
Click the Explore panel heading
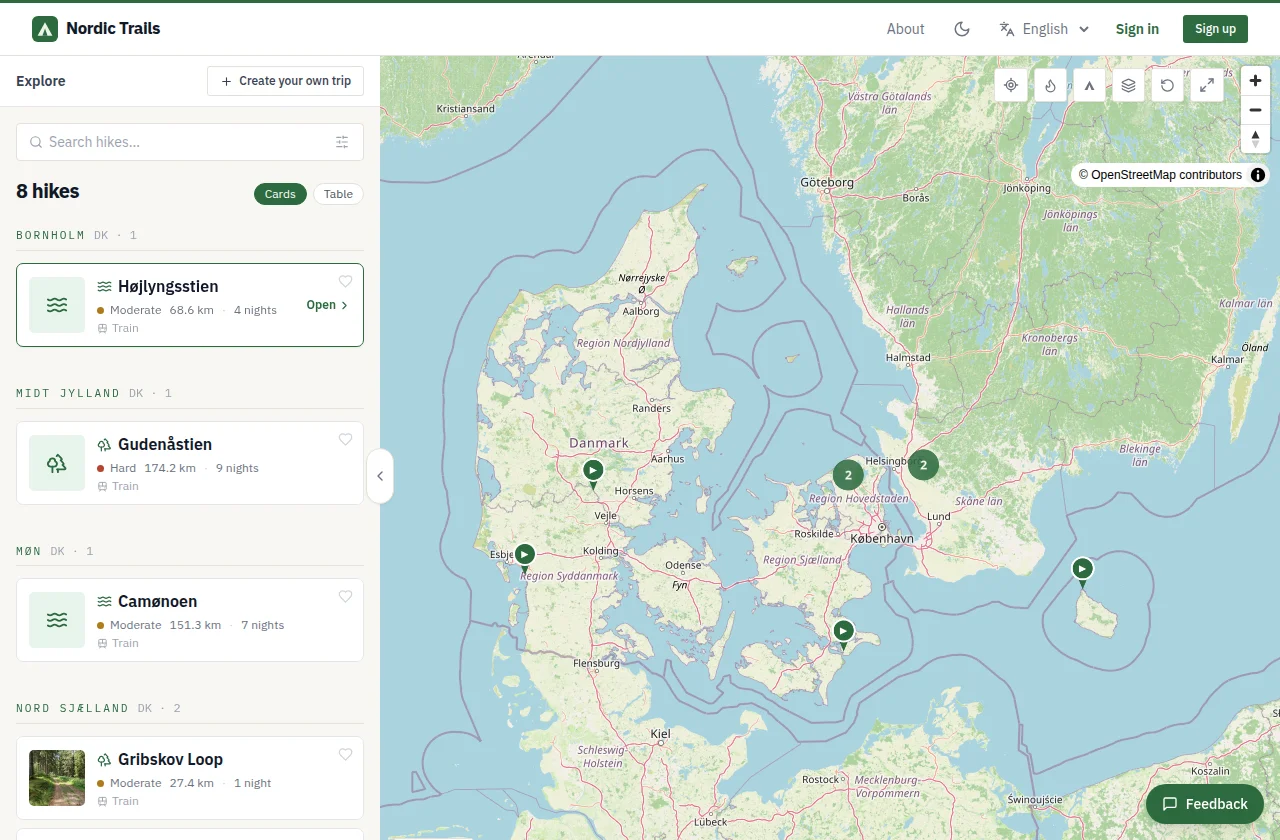[x=41, y=81]
